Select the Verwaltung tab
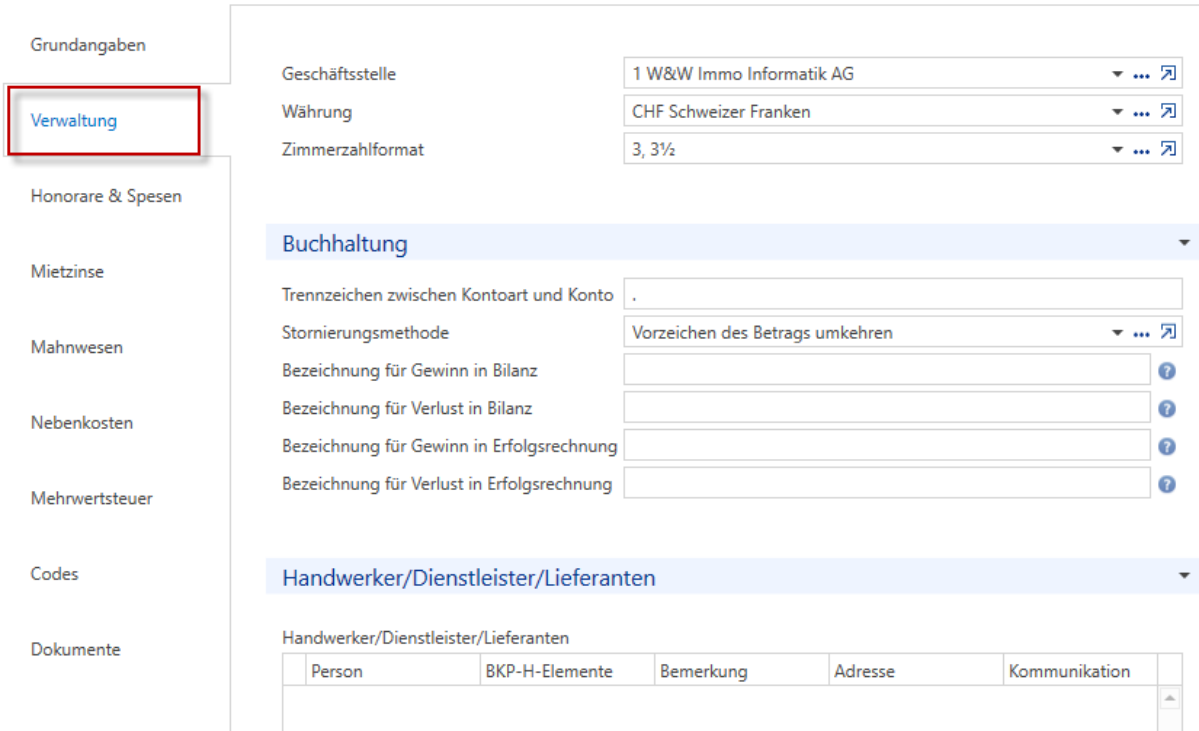This screenshot has width=1199, height=731. pos(73,121)
